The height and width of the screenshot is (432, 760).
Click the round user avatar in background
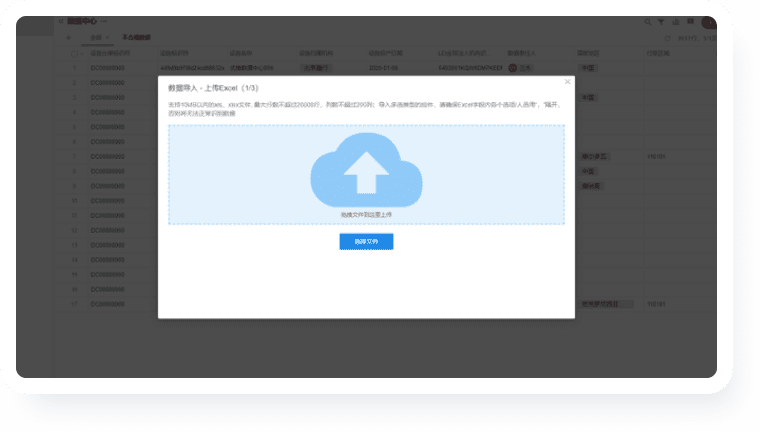coord(708,22)
